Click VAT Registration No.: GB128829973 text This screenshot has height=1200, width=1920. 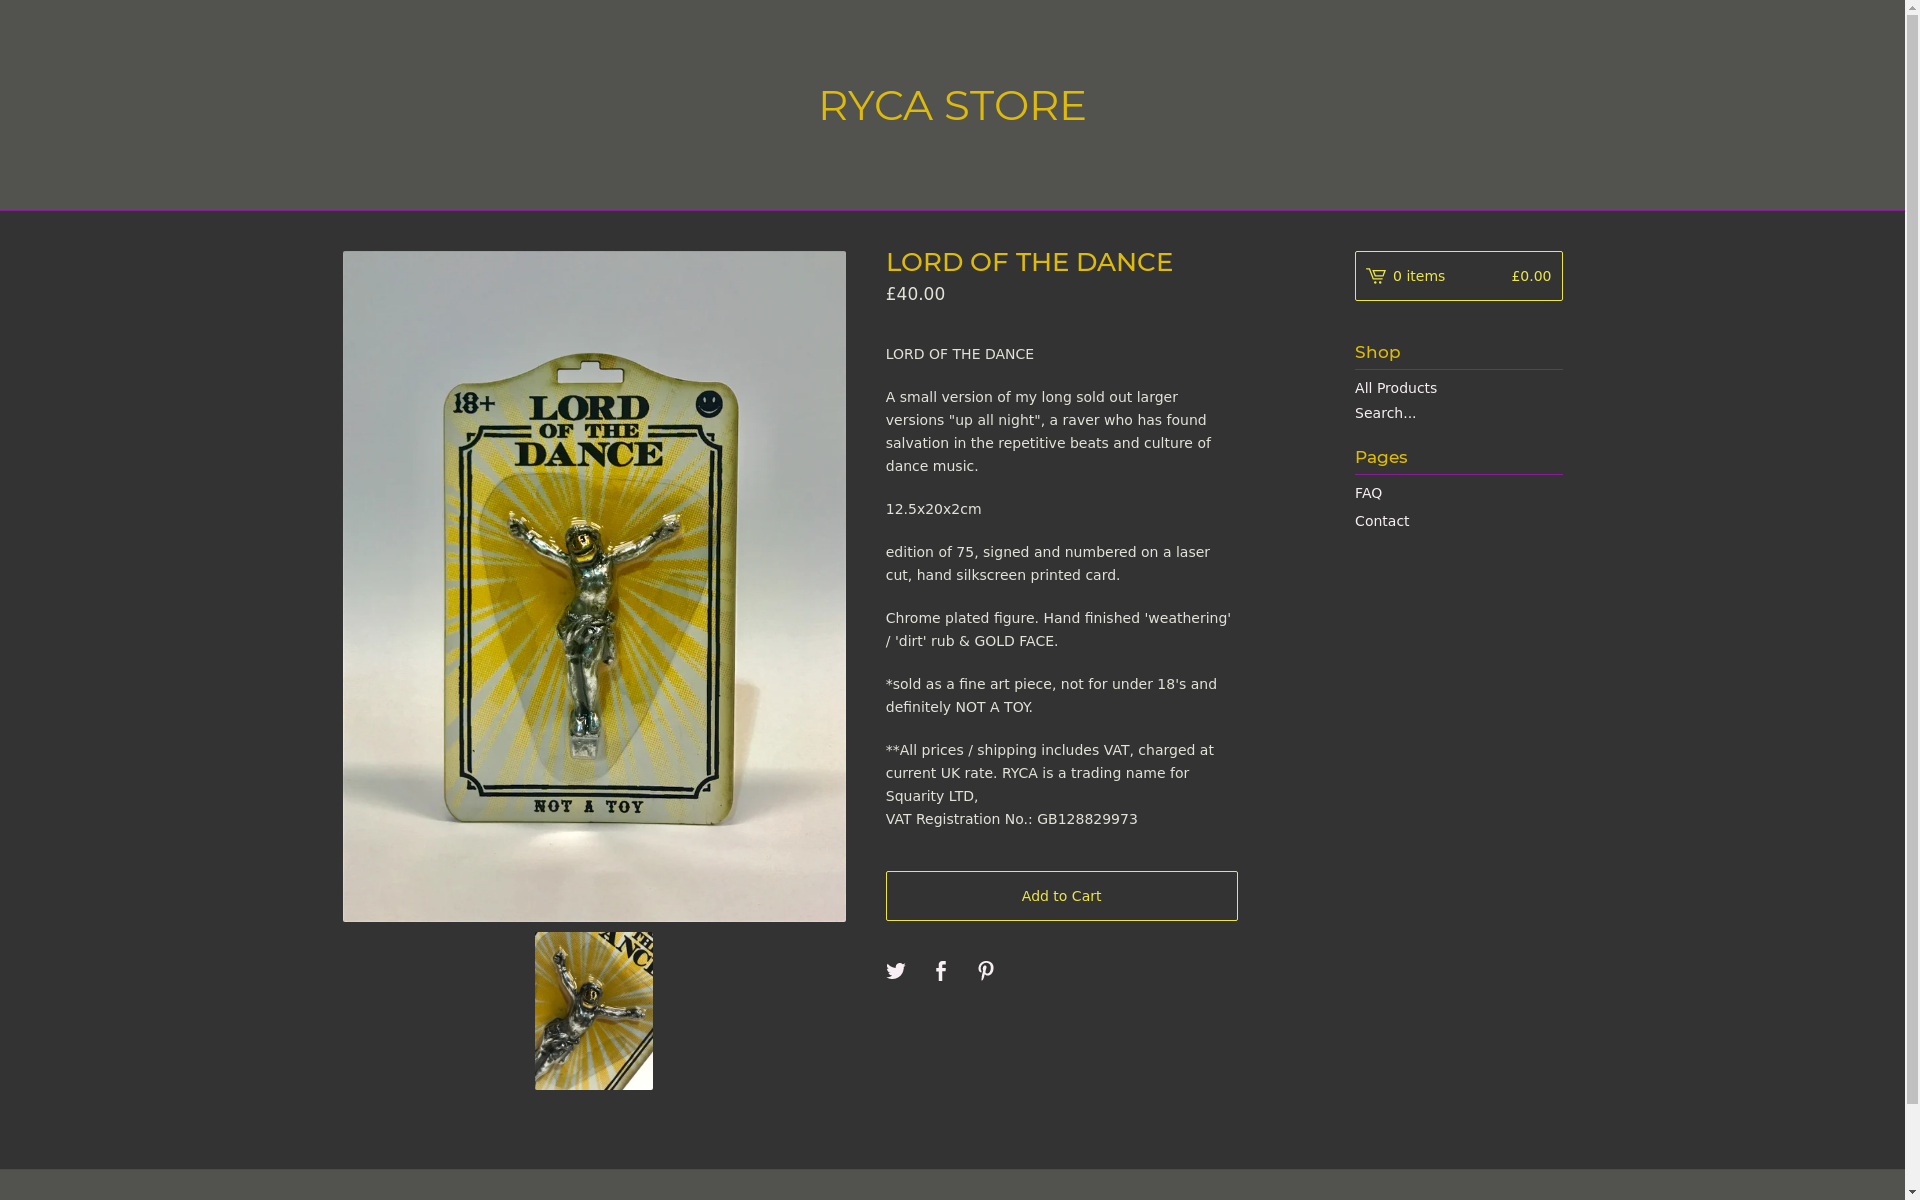pos(1011,819)
